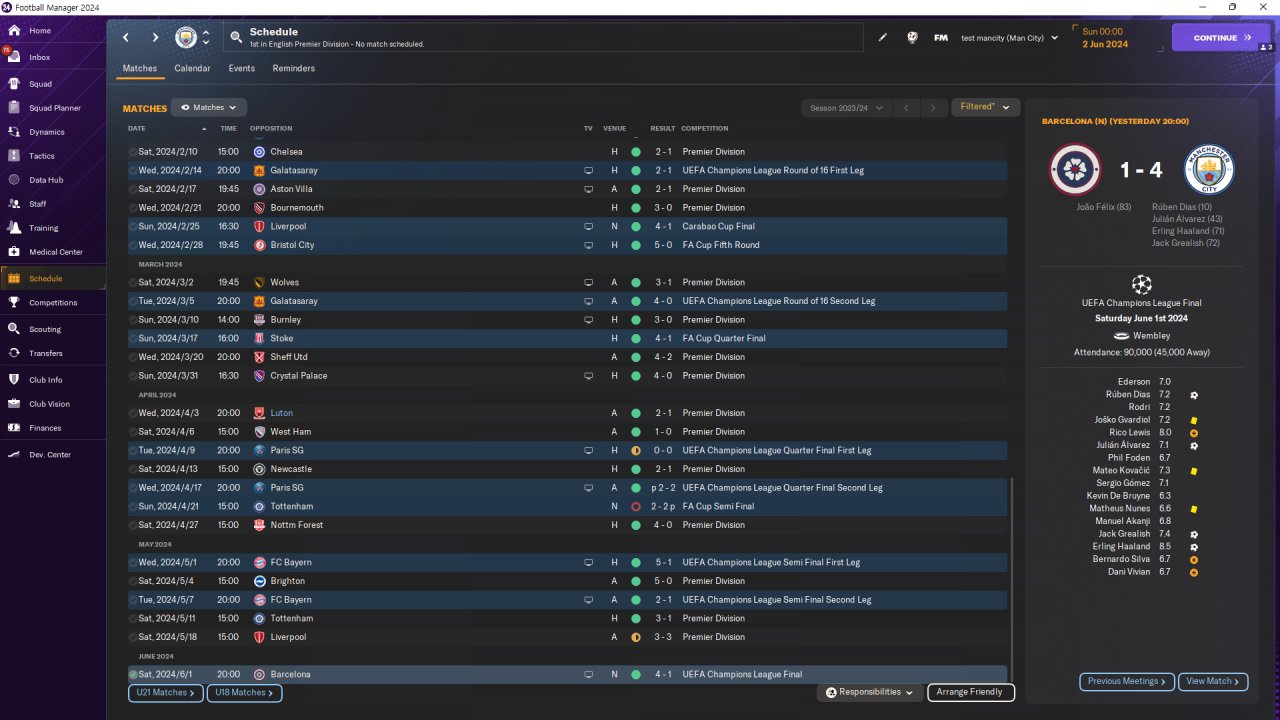This screenshot has height=720, width=1280.
Task: Click the search magnifier icon
Action: 236,38
